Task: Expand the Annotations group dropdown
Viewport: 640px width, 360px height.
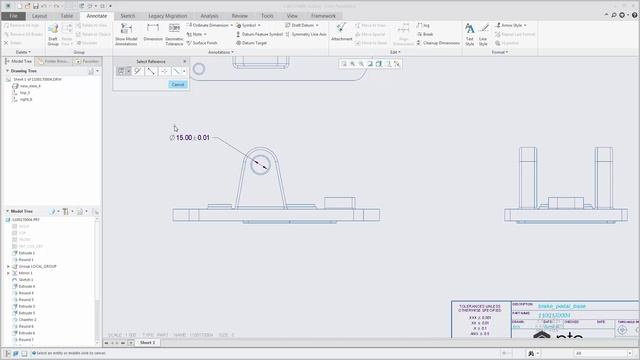Action: point(221,52)
